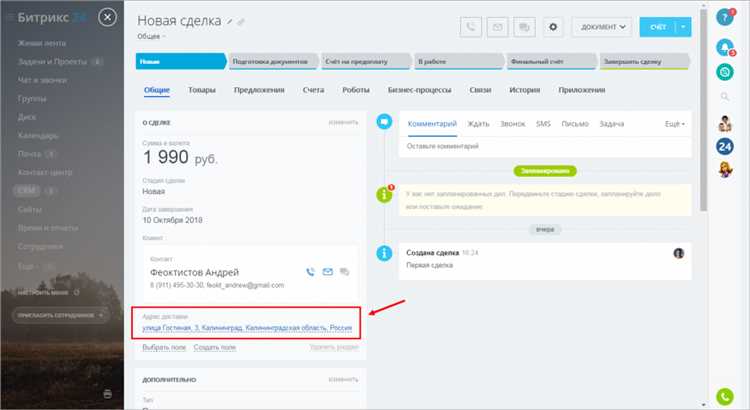The image size is (750, 410).
Task: Click the Удалить раздел link
Action: [334, 347]
